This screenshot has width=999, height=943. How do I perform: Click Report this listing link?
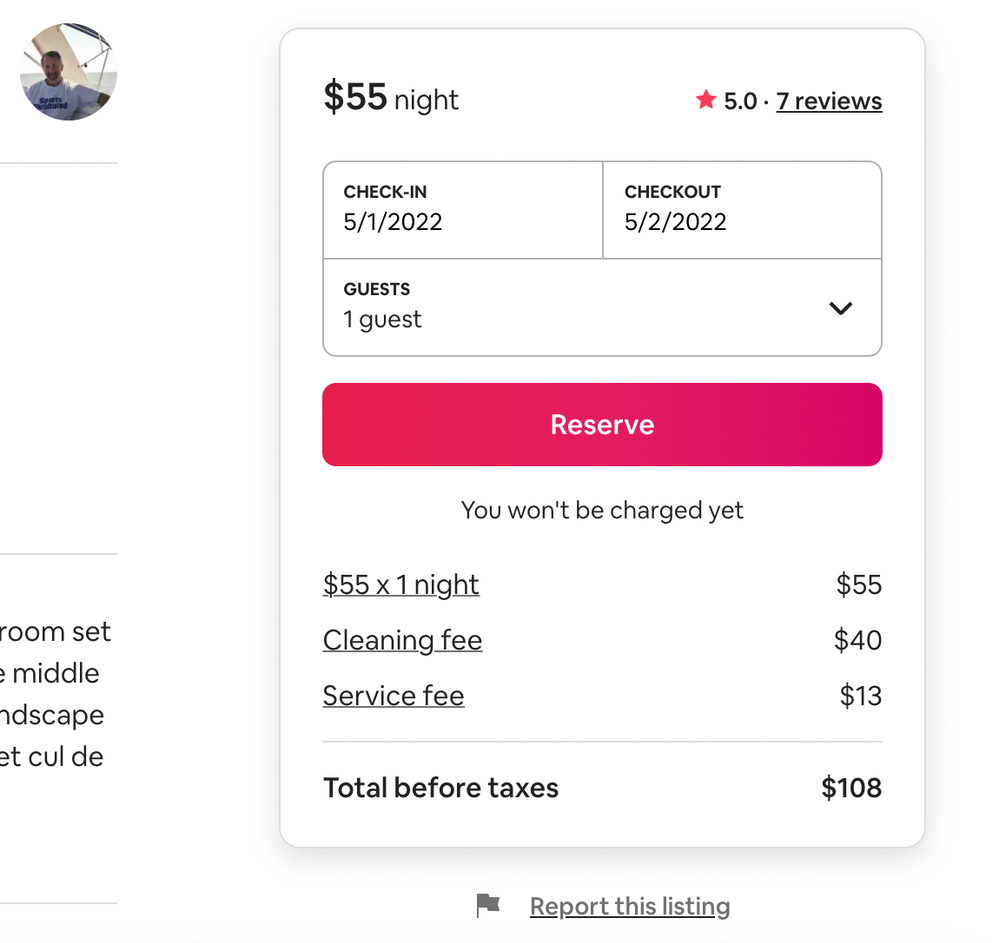(630, 907)
